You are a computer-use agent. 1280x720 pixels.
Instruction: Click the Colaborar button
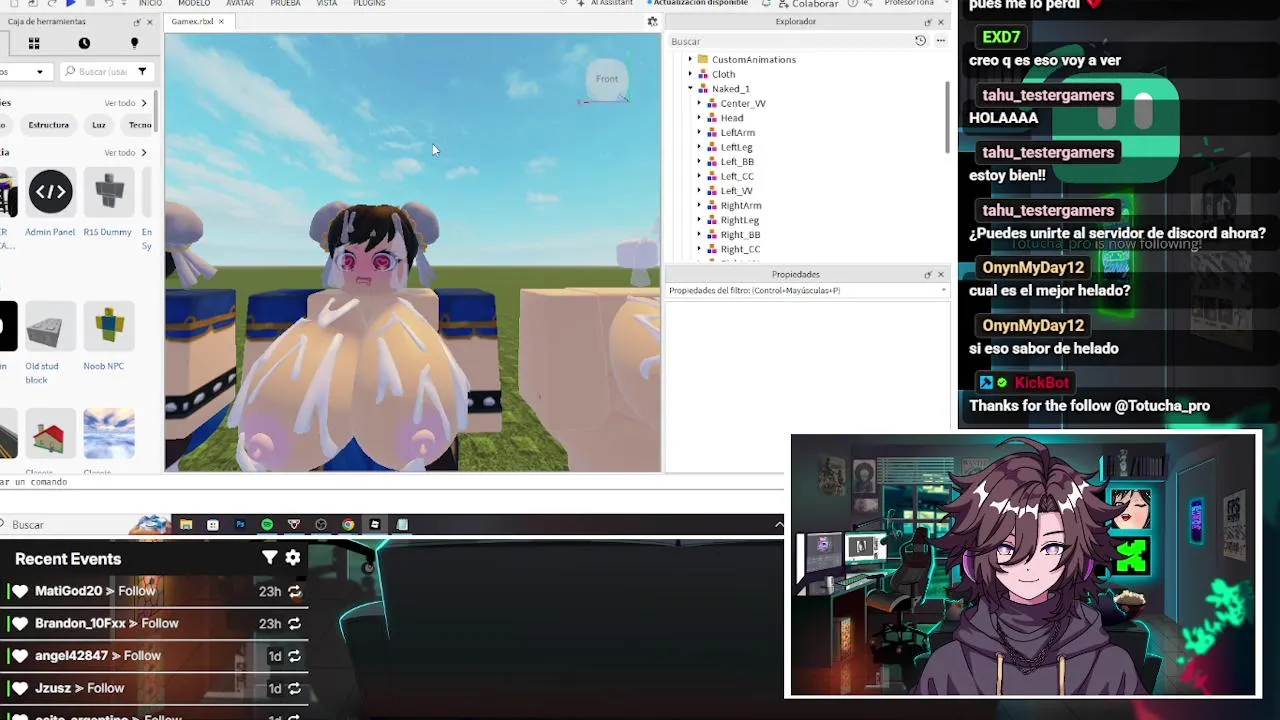pos(808,3)
